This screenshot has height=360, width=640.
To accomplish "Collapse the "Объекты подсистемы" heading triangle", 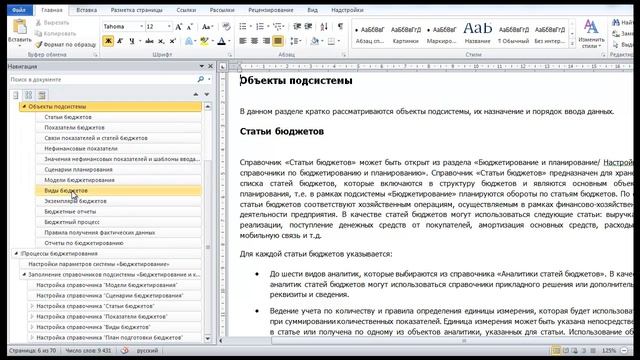I will 24,107.
